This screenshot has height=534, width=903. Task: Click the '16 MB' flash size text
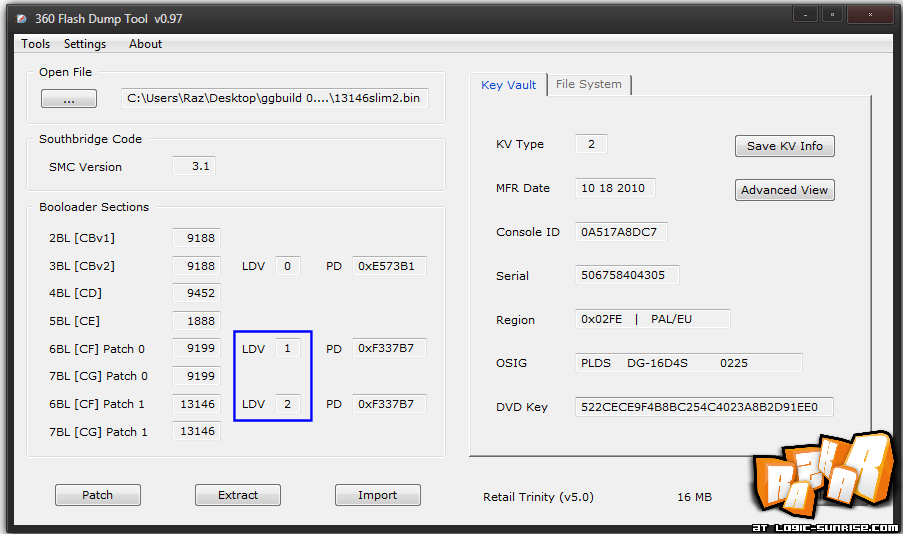pyautogui.click(x=694, y=497)
